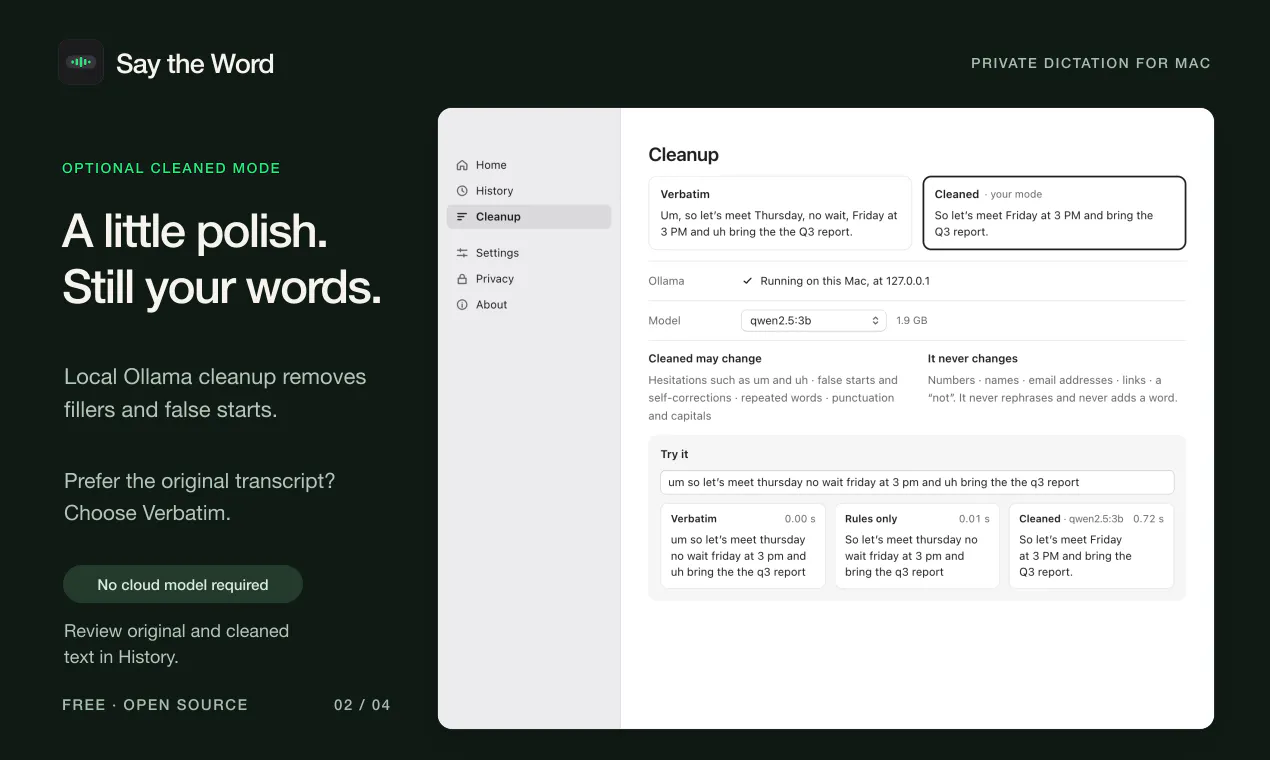This screenshot has width=1270, height=760.
Task: Click the Ollama running checkmark icon
Action: 748,281
